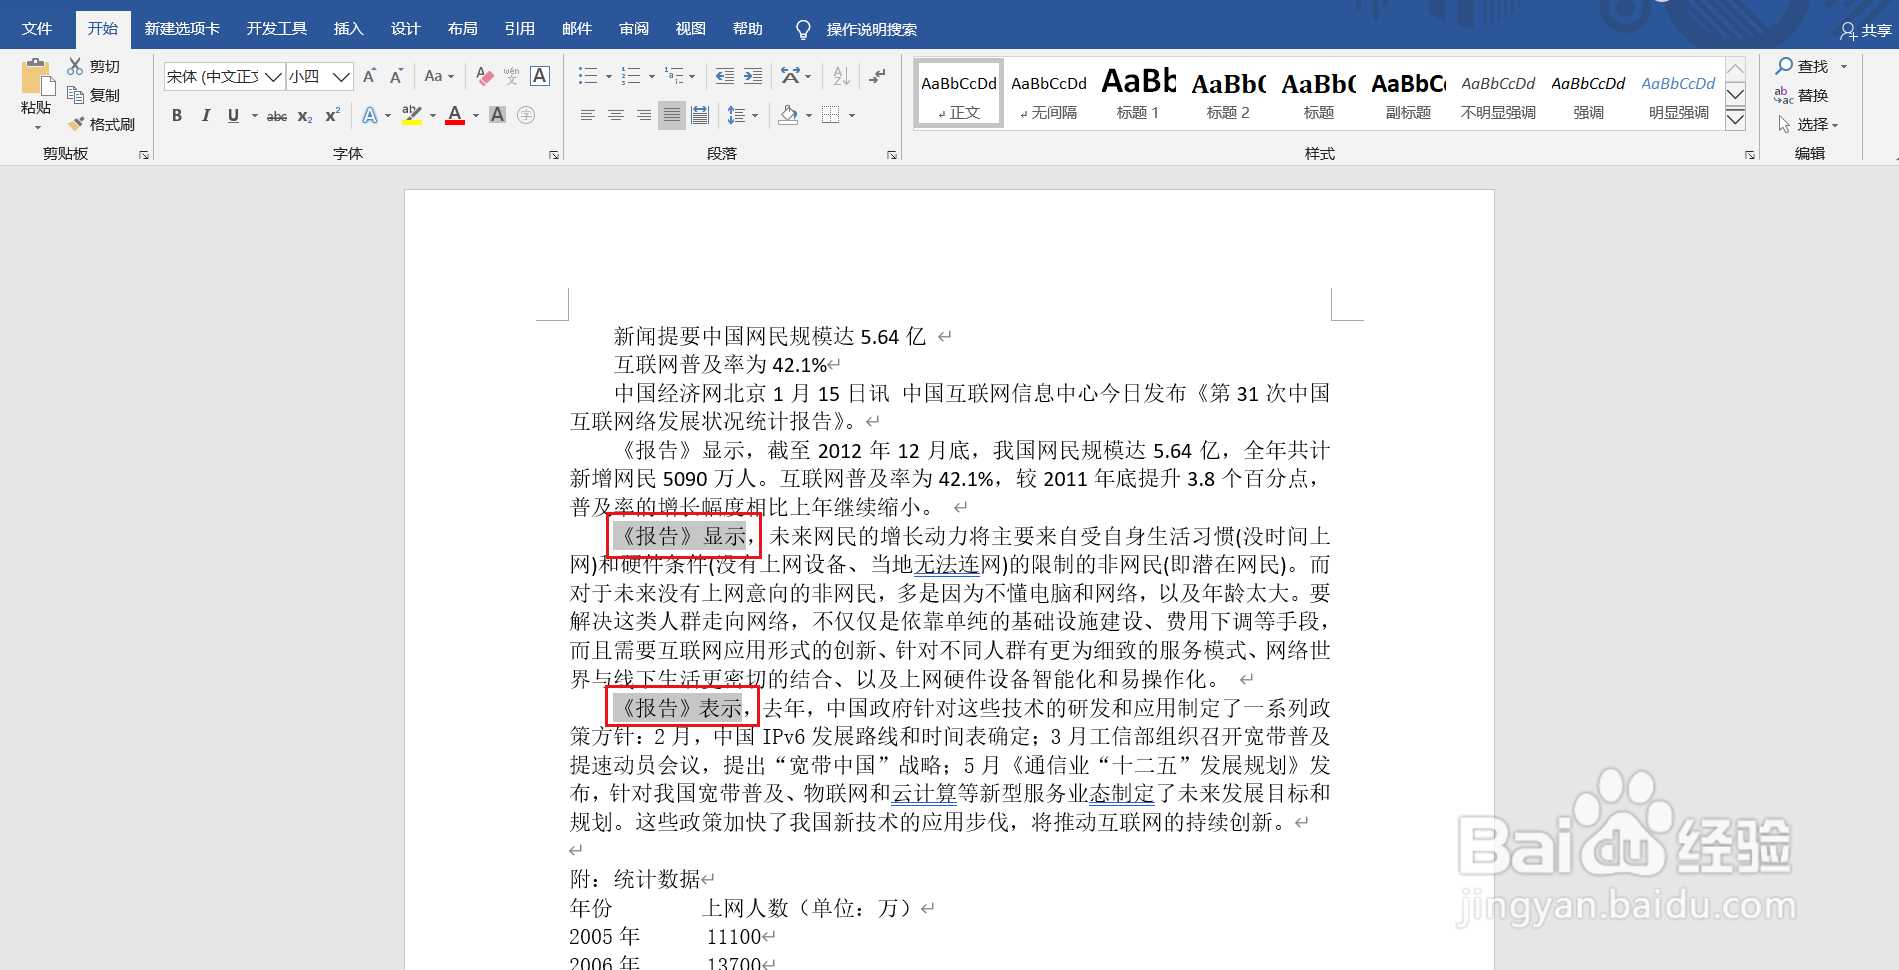
Task: Apply yellow text highlight color
Action: click(411, 115)
